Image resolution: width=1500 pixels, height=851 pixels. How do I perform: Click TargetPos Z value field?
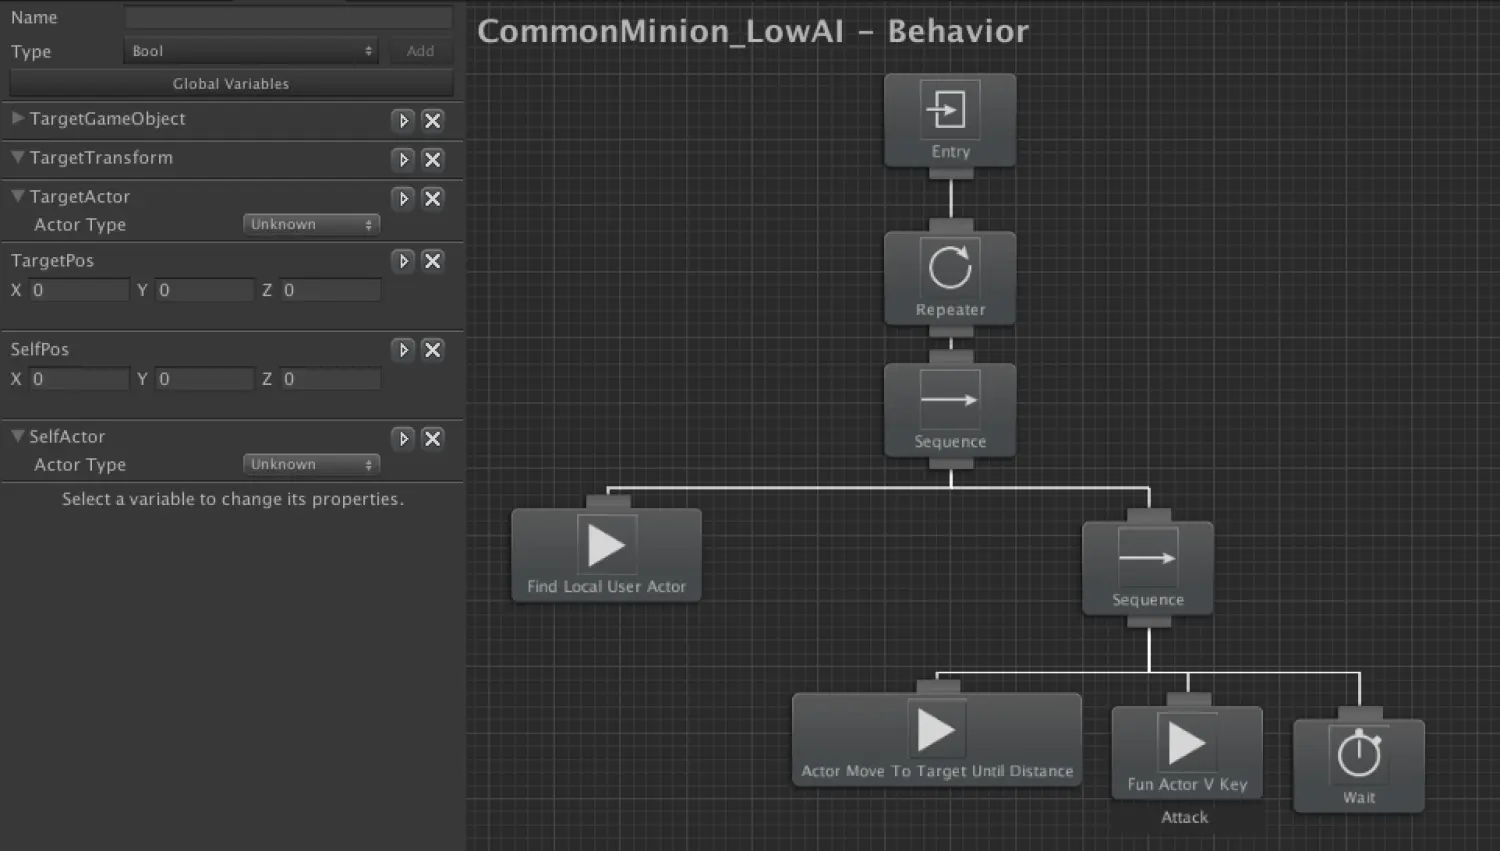(x=330, y=290)
